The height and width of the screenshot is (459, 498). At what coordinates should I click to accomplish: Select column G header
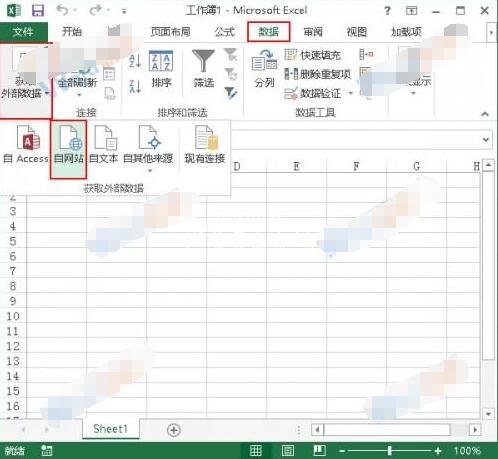(416, 166)
